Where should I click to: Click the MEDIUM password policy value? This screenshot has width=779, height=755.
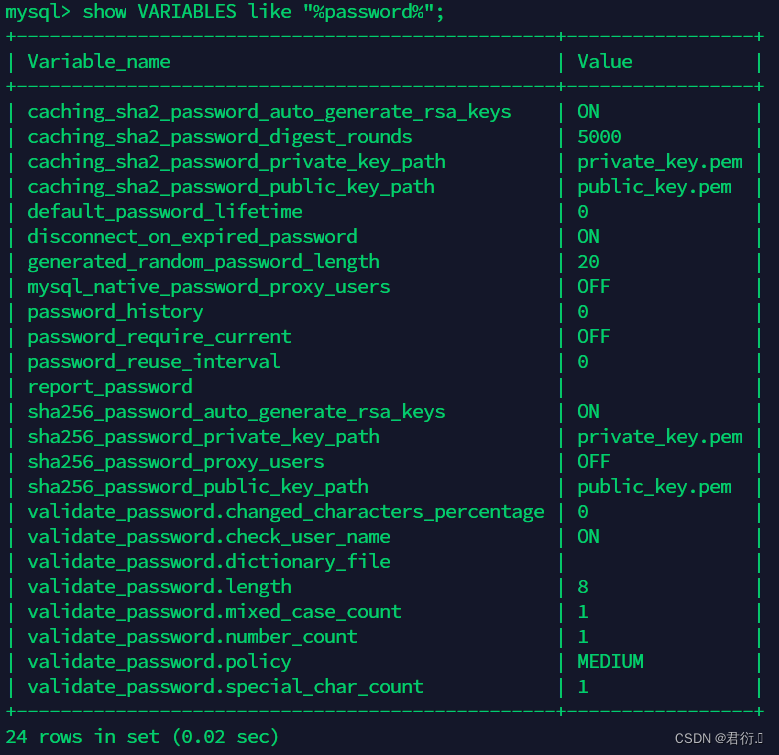click(610, 662)
